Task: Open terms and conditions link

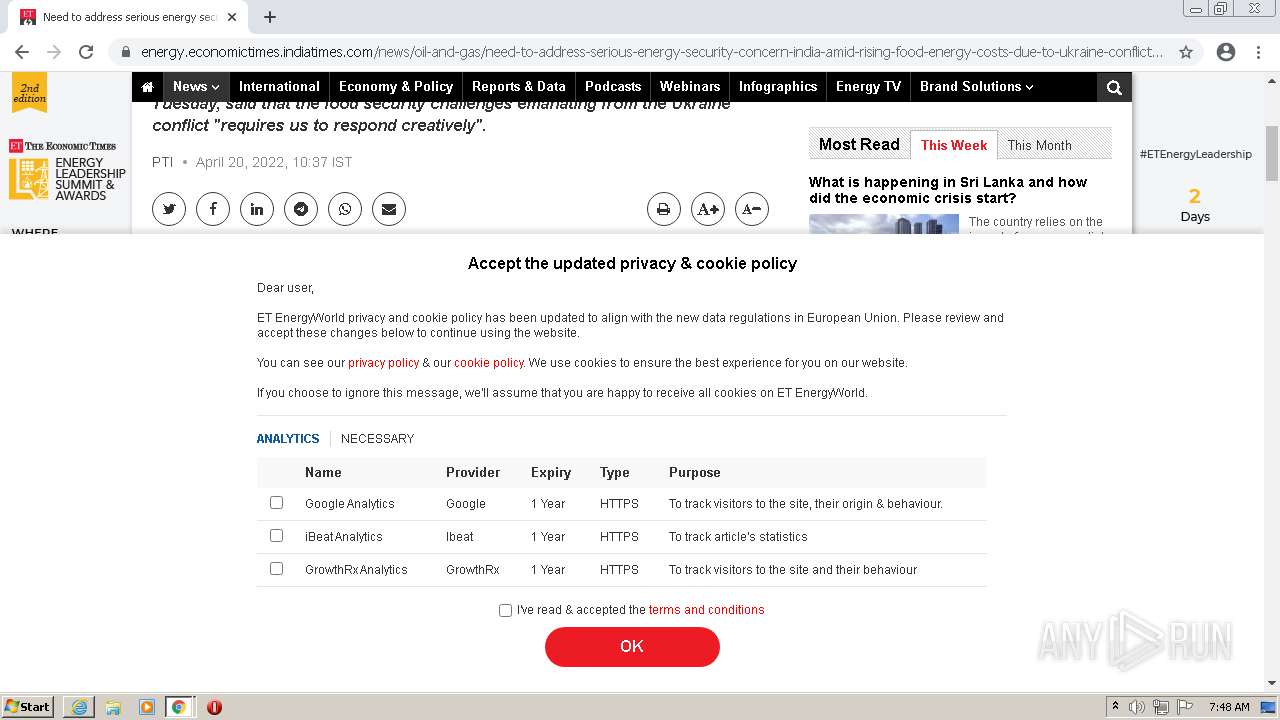Action: 706,610
